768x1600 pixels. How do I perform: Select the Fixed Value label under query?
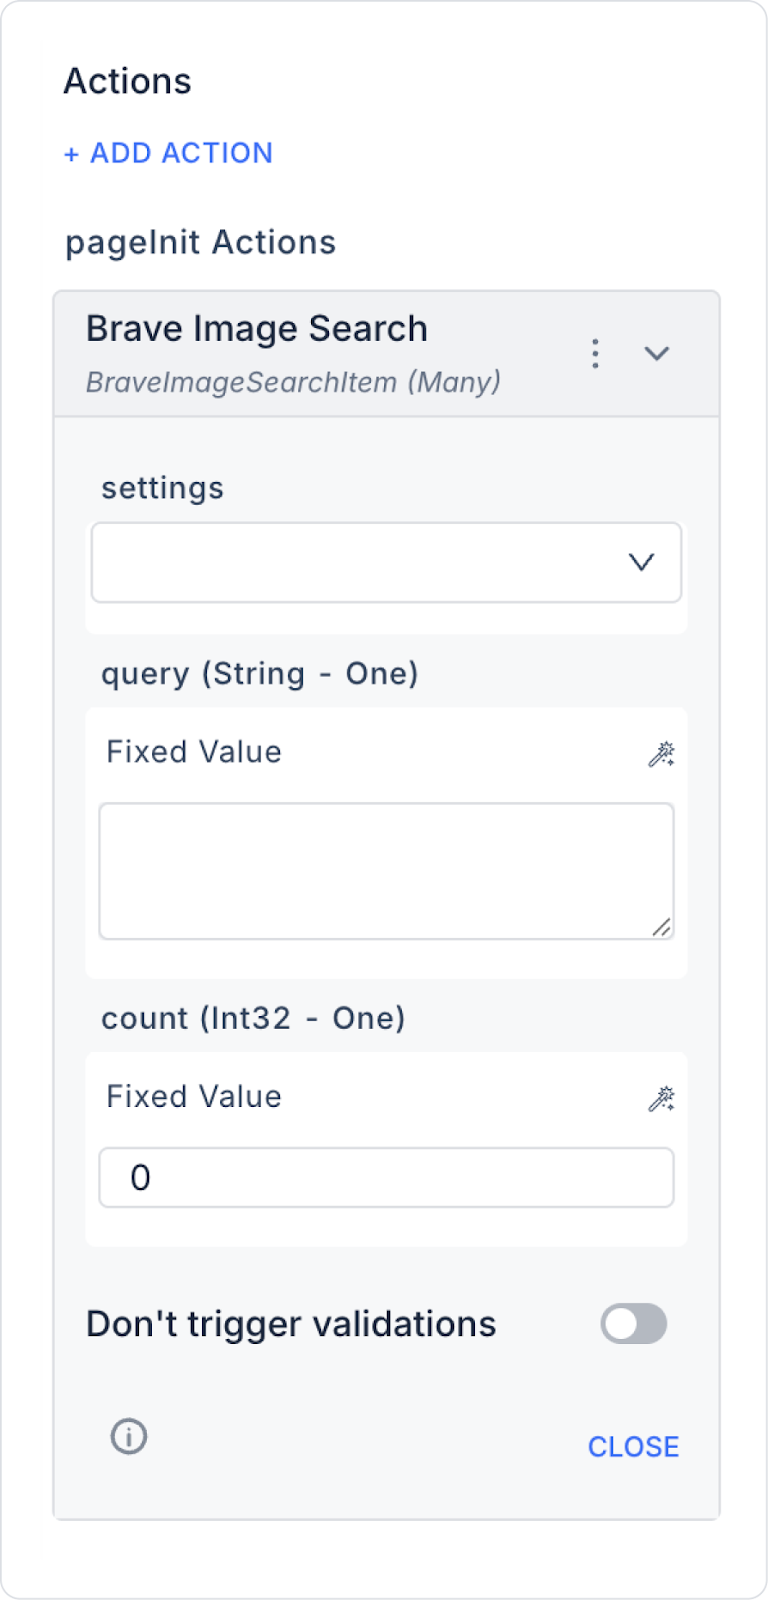pyautogui.click(x=194, y=752)
